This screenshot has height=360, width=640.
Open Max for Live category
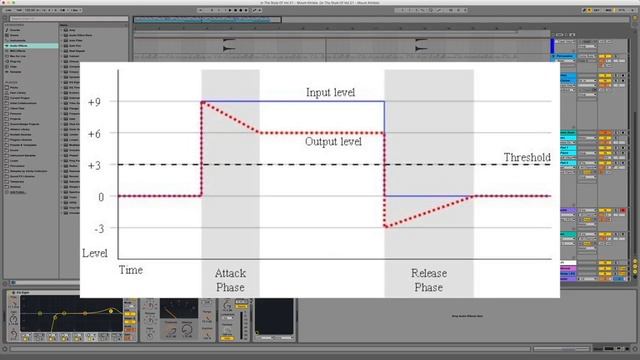pyautogui.click(x=18, y=56)
